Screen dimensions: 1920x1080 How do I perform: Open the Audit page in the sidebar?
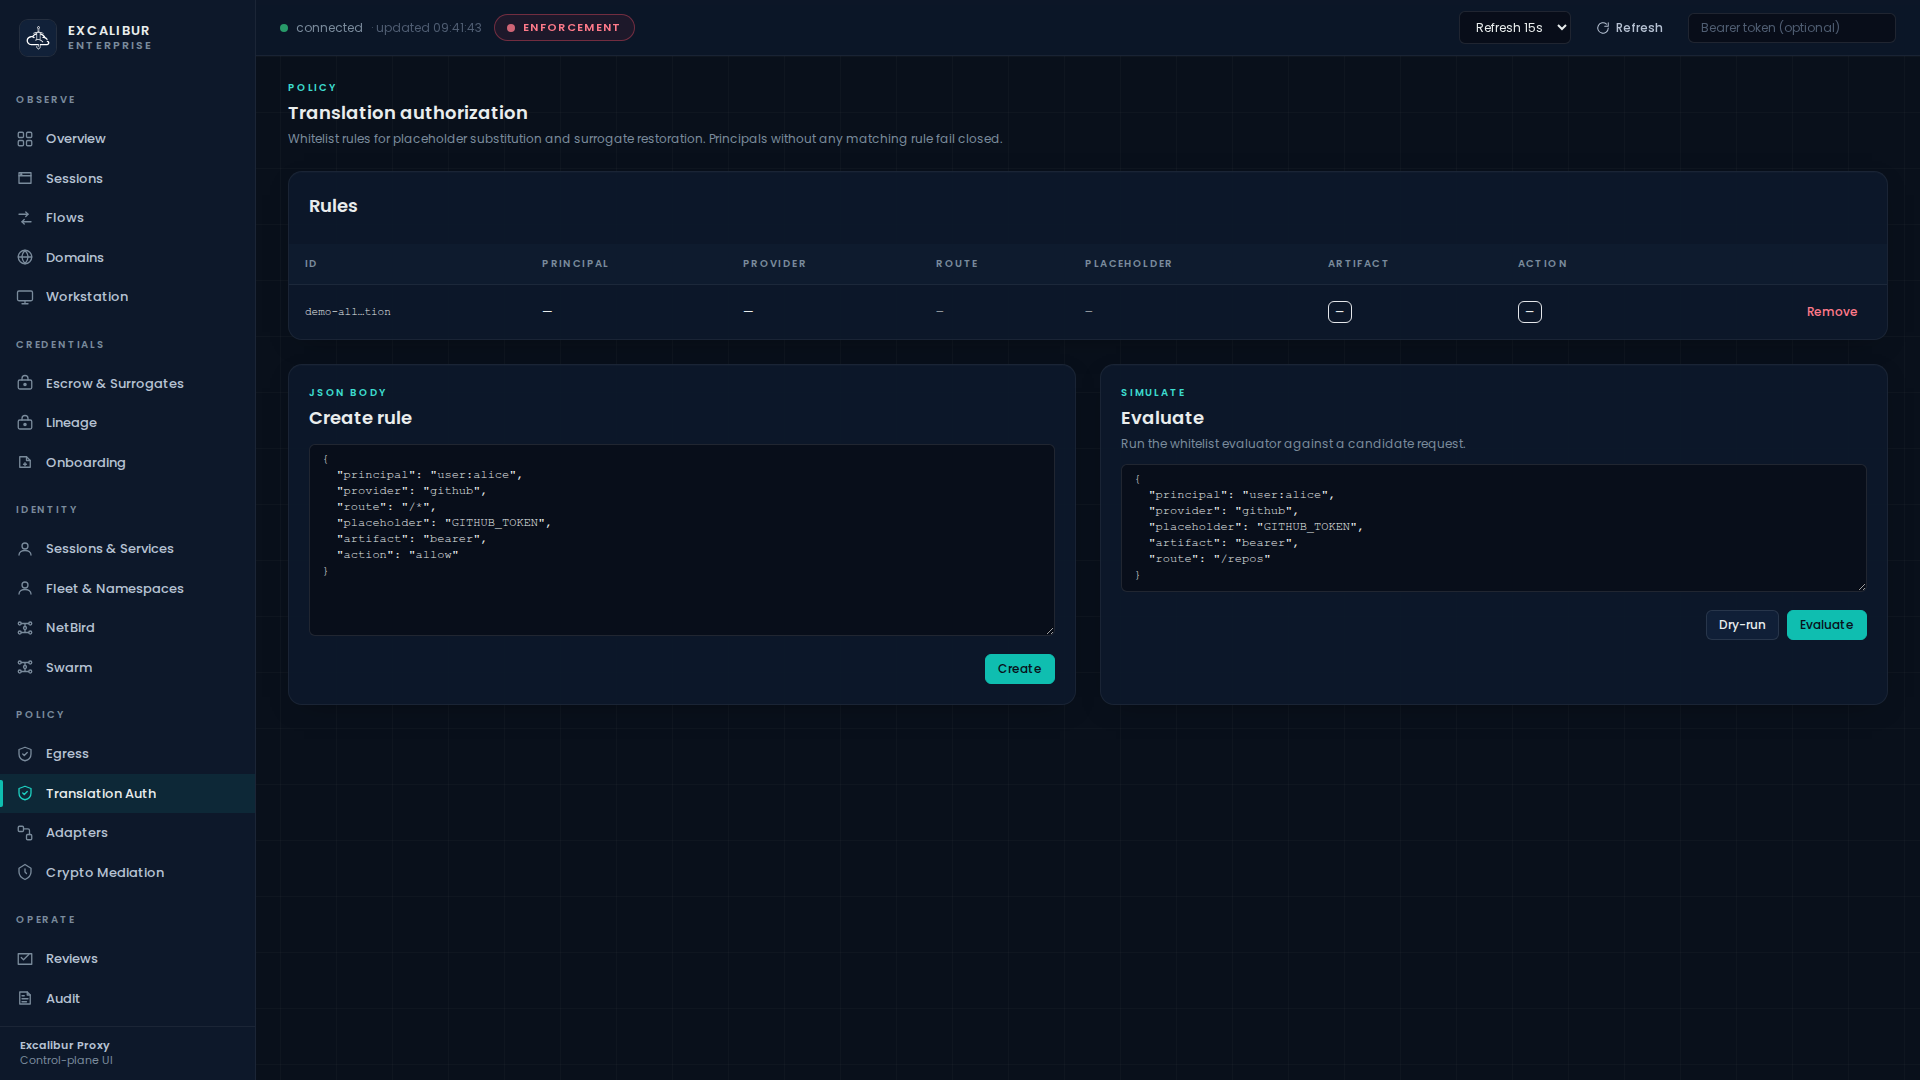[62, 999]
